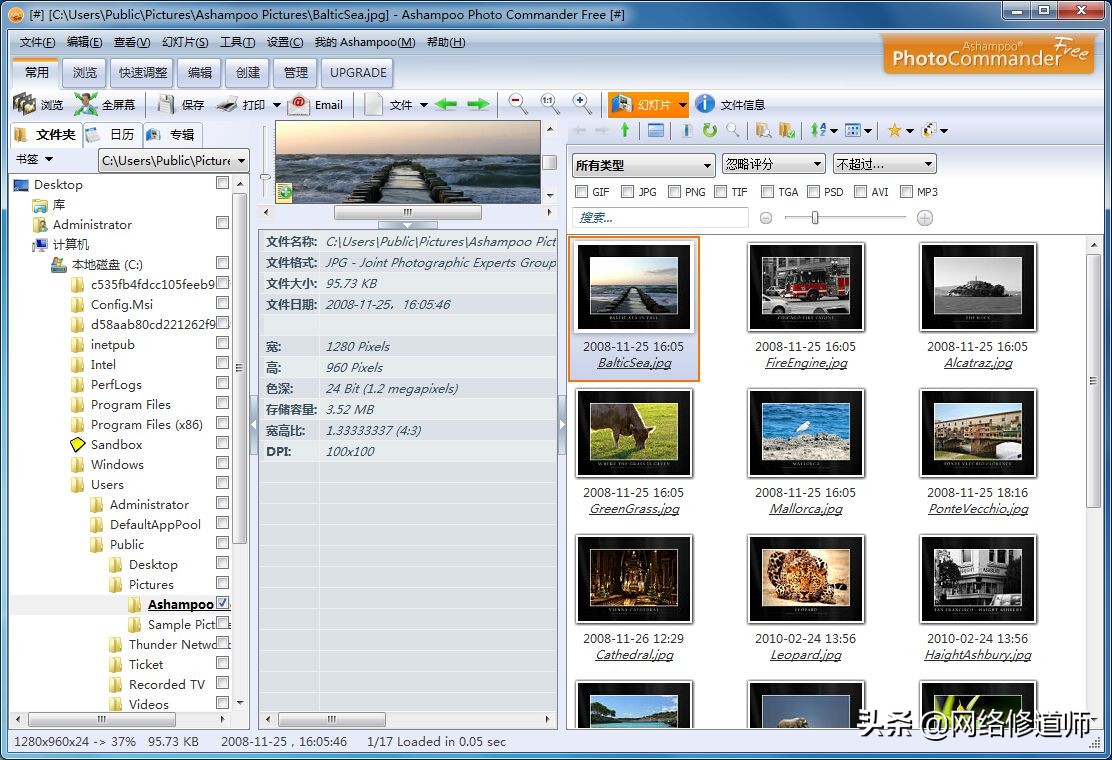Click the green previous image arrow
The height and width of the screenshot is (760, 1112).
(x=446, y=104)
